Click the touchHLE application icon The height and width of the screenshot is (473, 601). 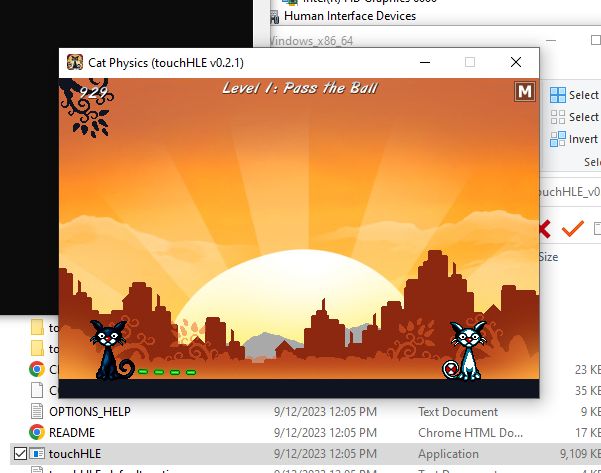click(37, 454)
